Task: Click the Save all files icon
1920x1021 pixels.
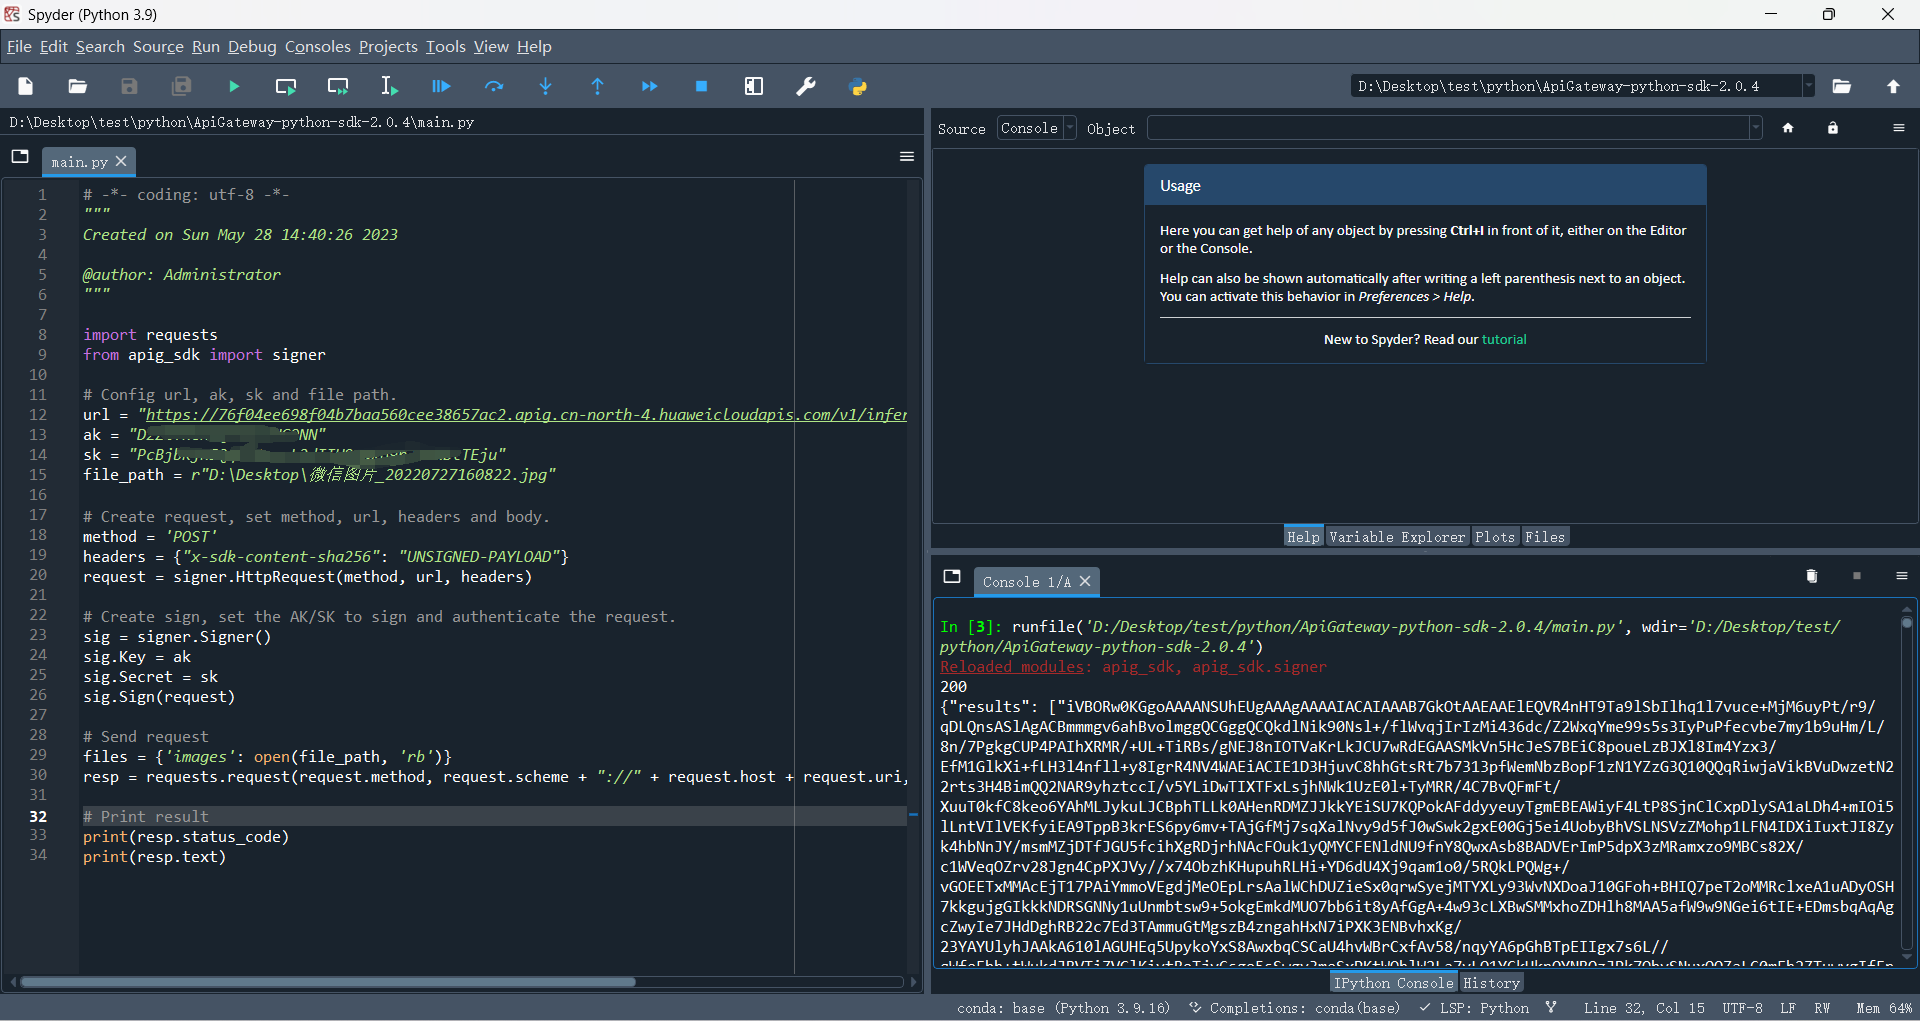Action: coord(182,87)
